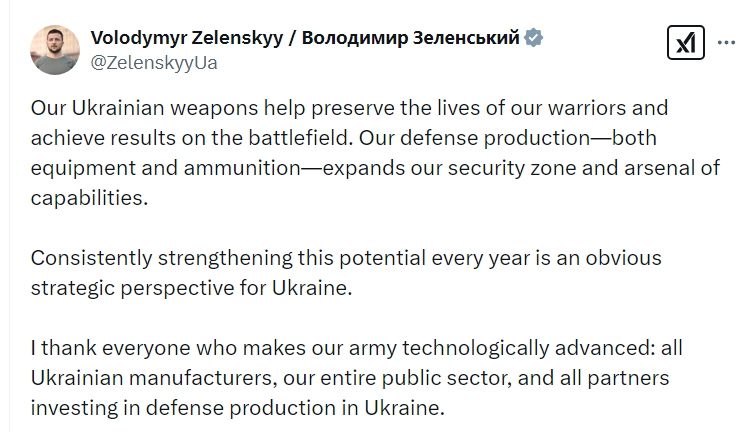The image size is (749, 432).
Task: Click the word "battlefield" in the post
Action: 300,138
